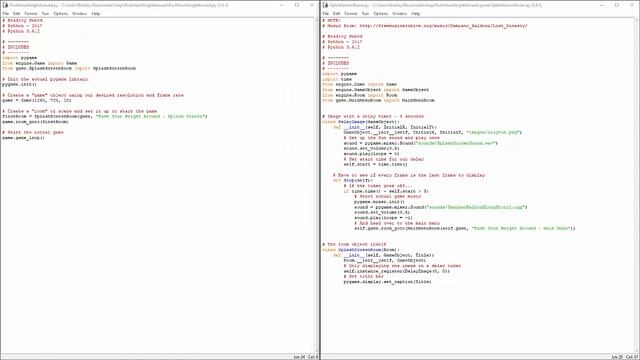This screenshot has height=360, width=640.
Task: Click the Col indicator in left status bar
Action: pos(313,357)
